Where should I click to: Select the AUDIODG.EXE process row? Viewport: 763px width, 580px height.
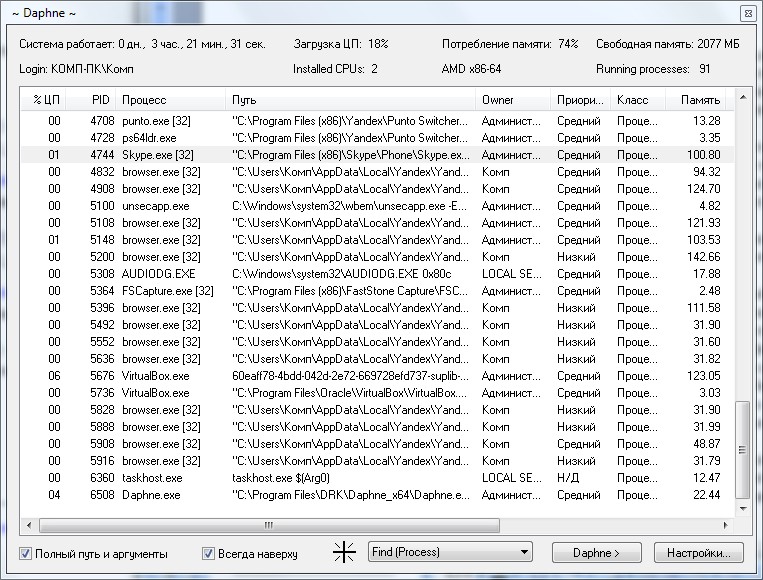[377, 274]
